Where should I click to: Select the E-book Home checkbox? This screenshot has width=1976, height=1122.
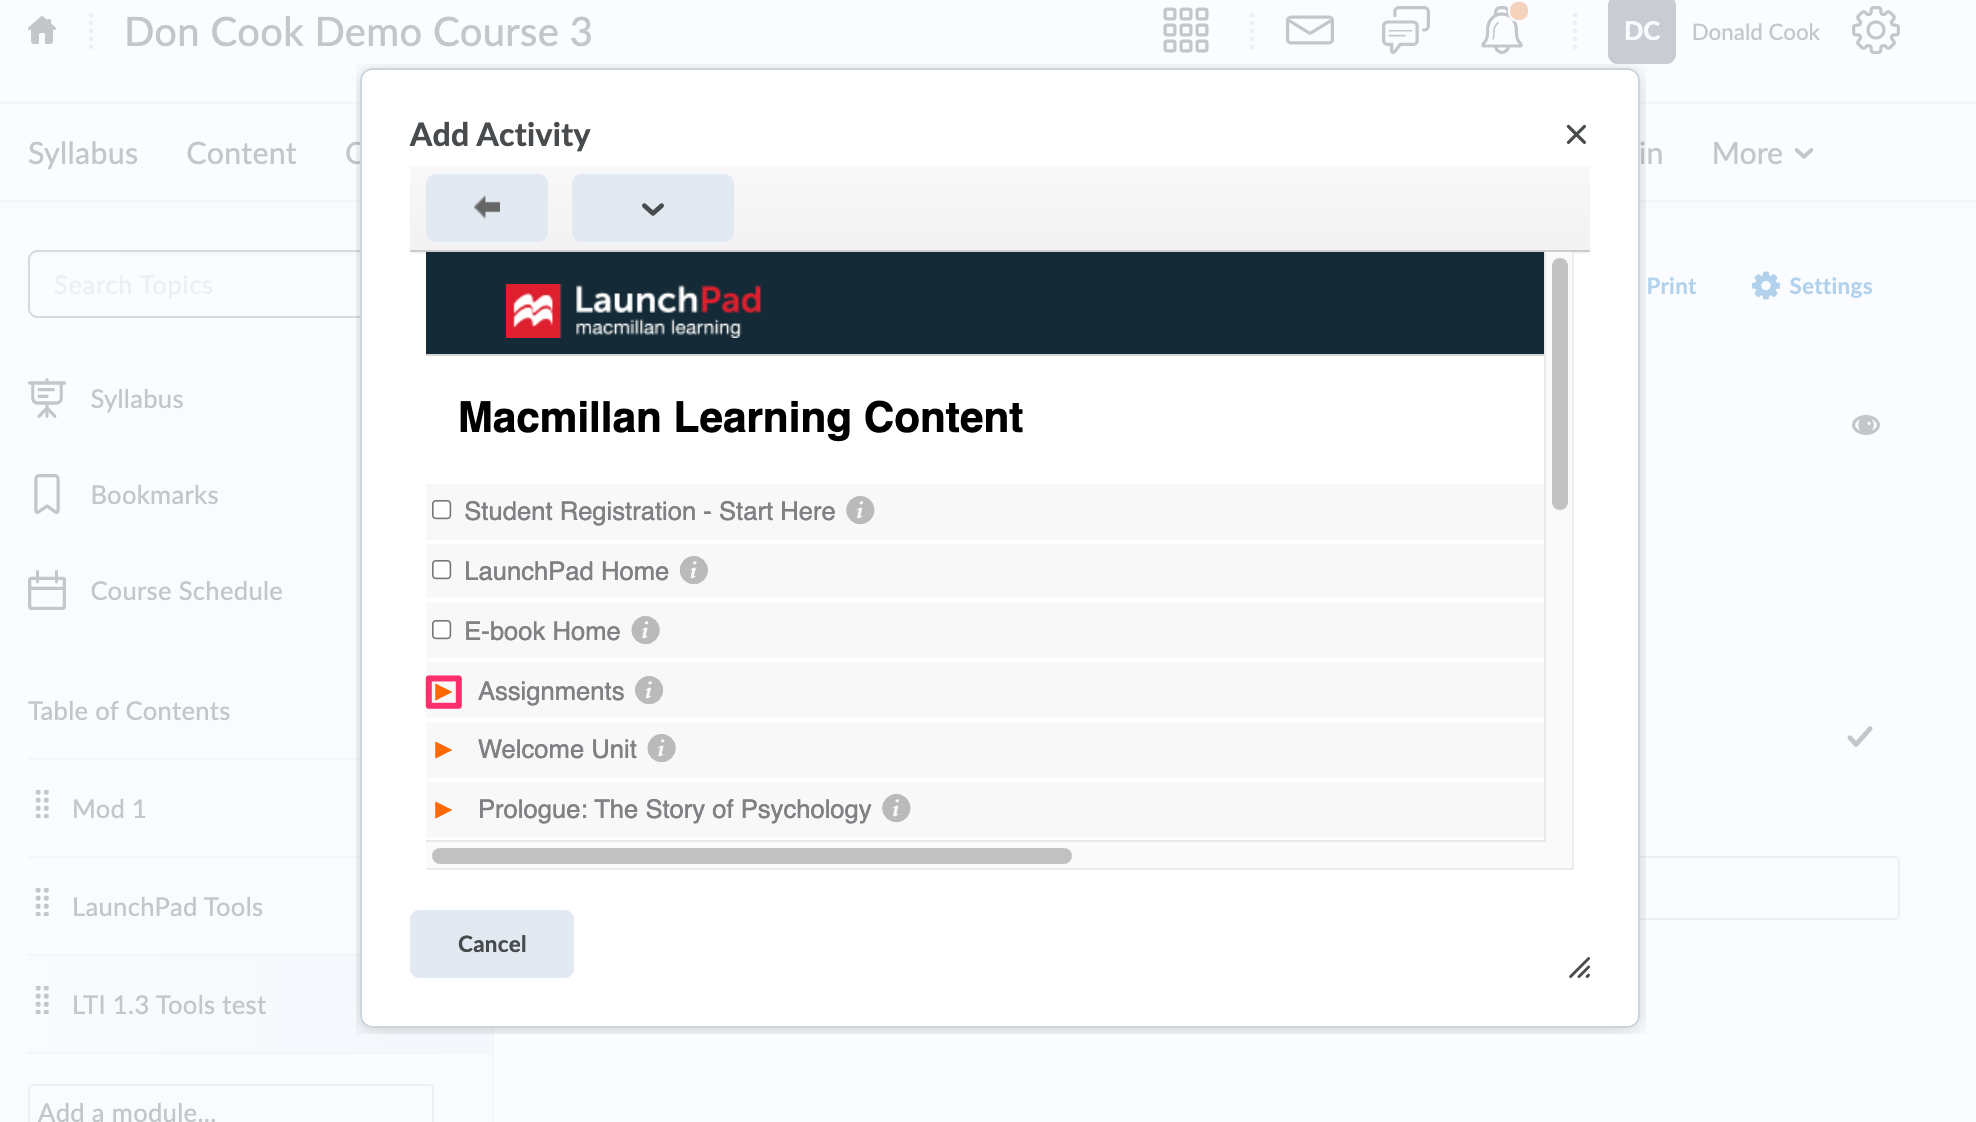441,630
